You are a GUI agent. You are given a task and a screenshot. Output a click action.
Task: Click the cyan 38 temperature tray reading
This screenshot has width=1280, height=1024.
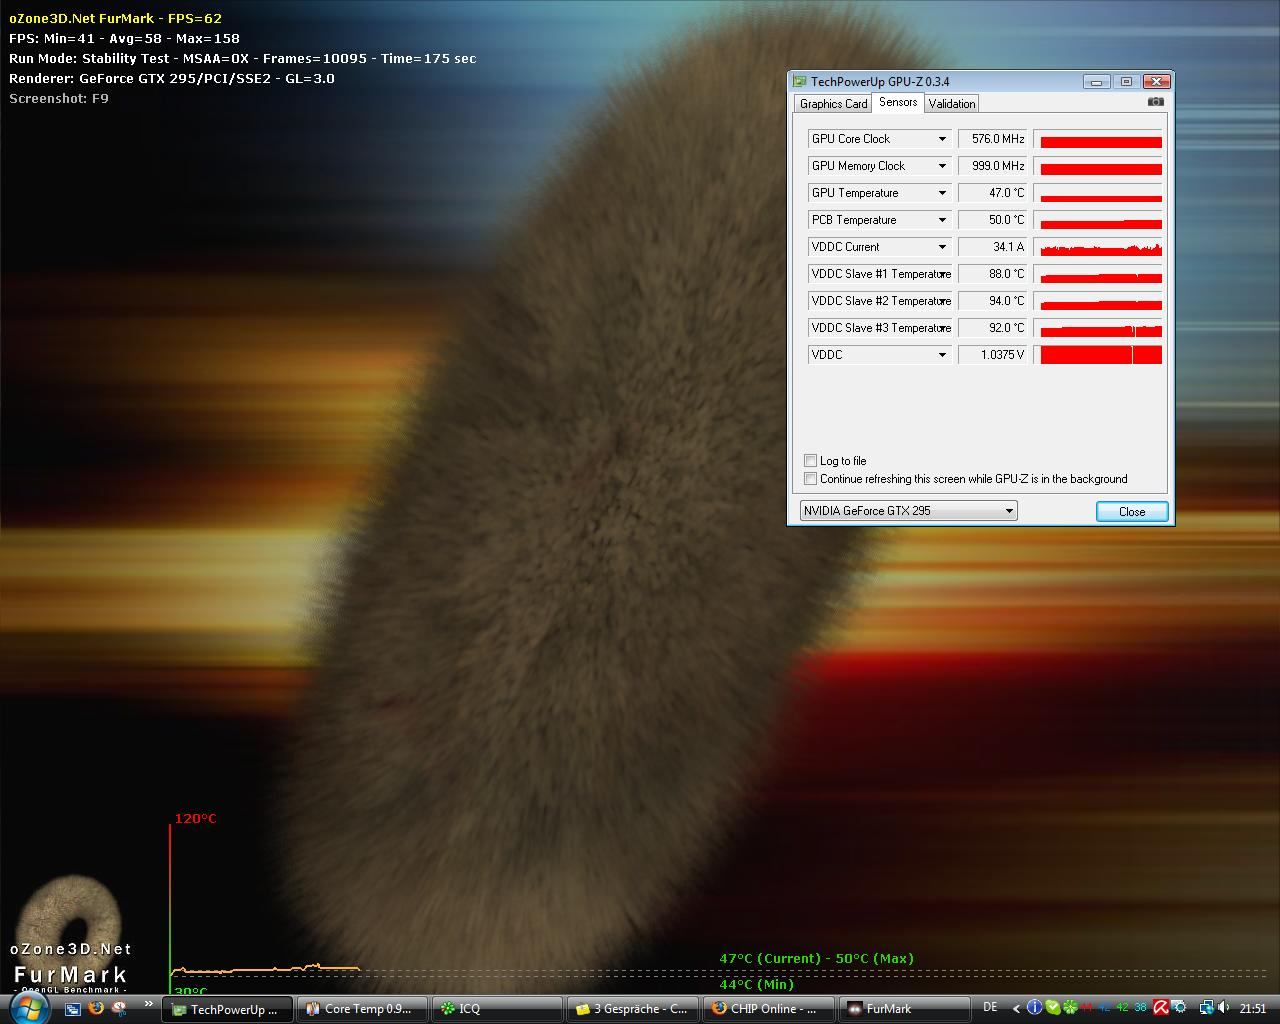pos(1140,1008)
